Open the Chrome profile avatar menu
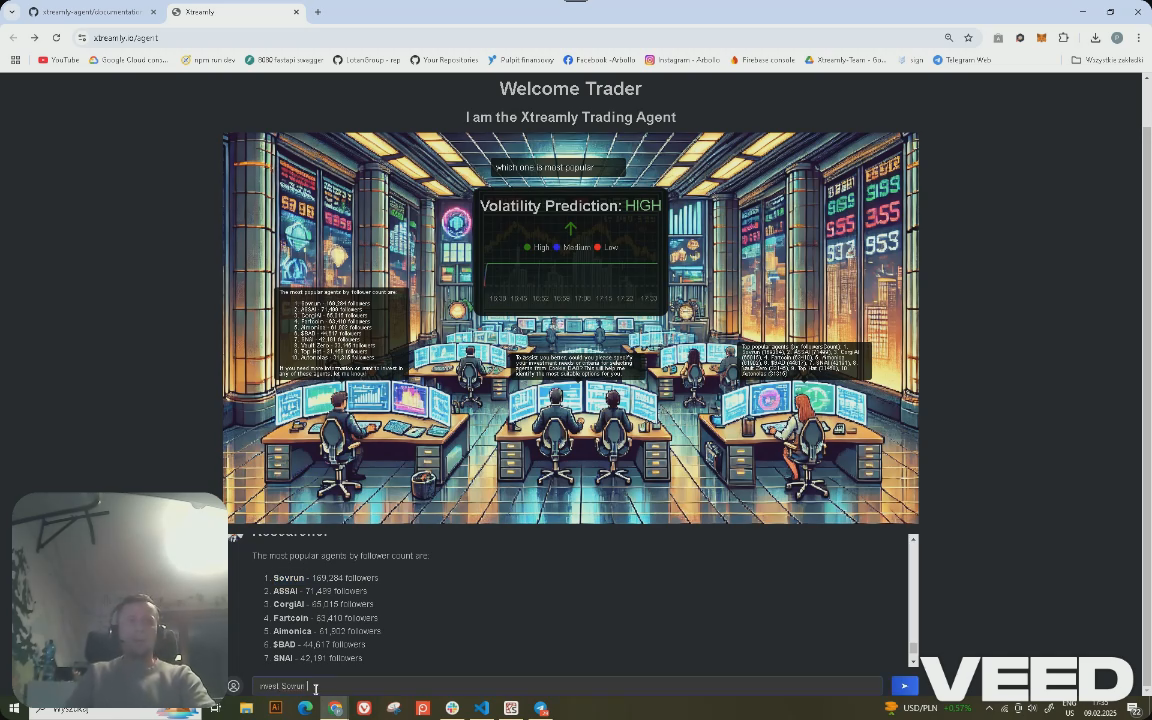The width and height of the screenshot is (1152, 720). coord(1117,37)
